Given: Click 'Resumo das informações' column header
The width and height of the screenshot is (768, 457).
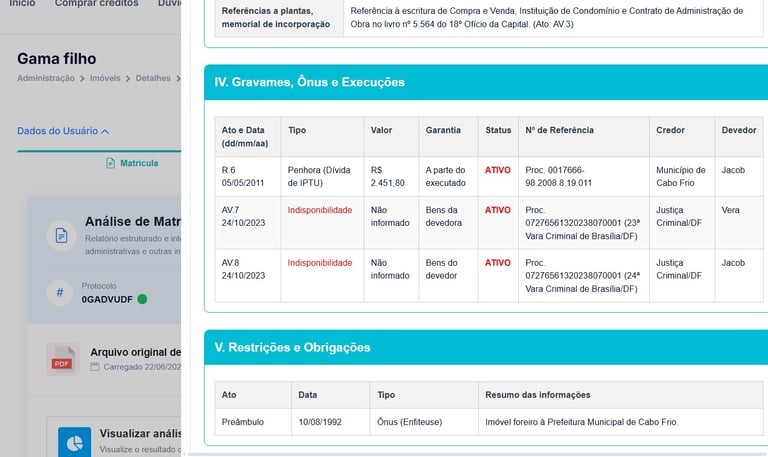Looking at the screenshot, I should 621,395.
